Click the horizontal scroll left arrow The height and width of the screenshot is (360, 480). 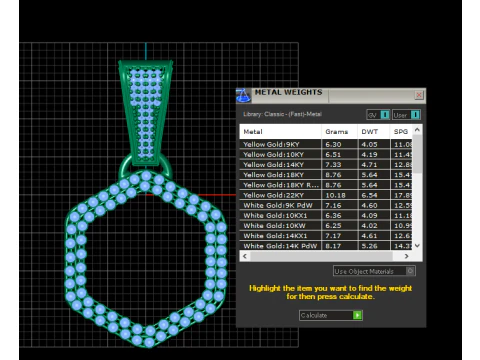[x=245, y=256]
